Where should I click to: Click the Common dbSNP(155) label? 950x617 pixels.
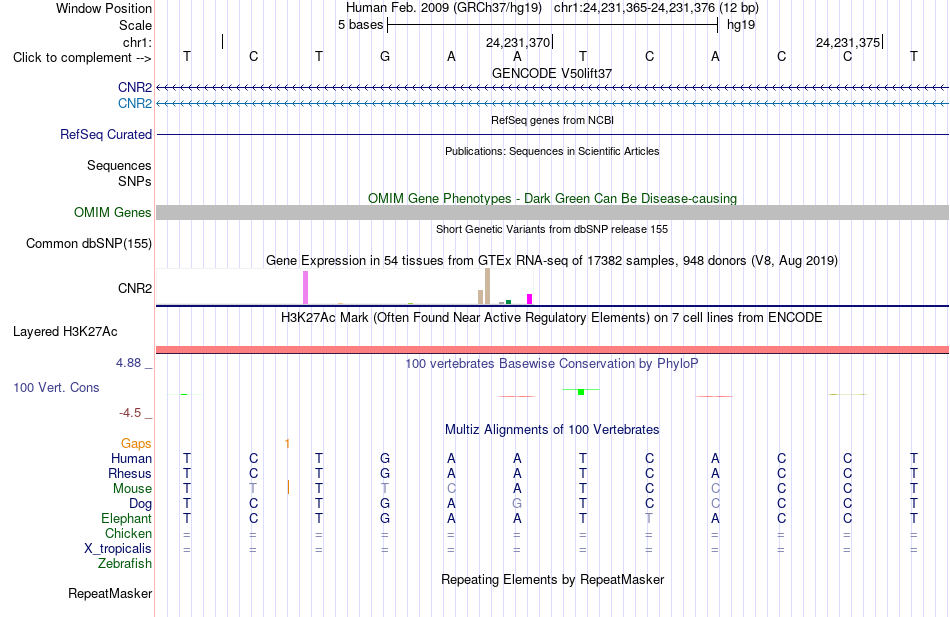click(x=88, y=244)
